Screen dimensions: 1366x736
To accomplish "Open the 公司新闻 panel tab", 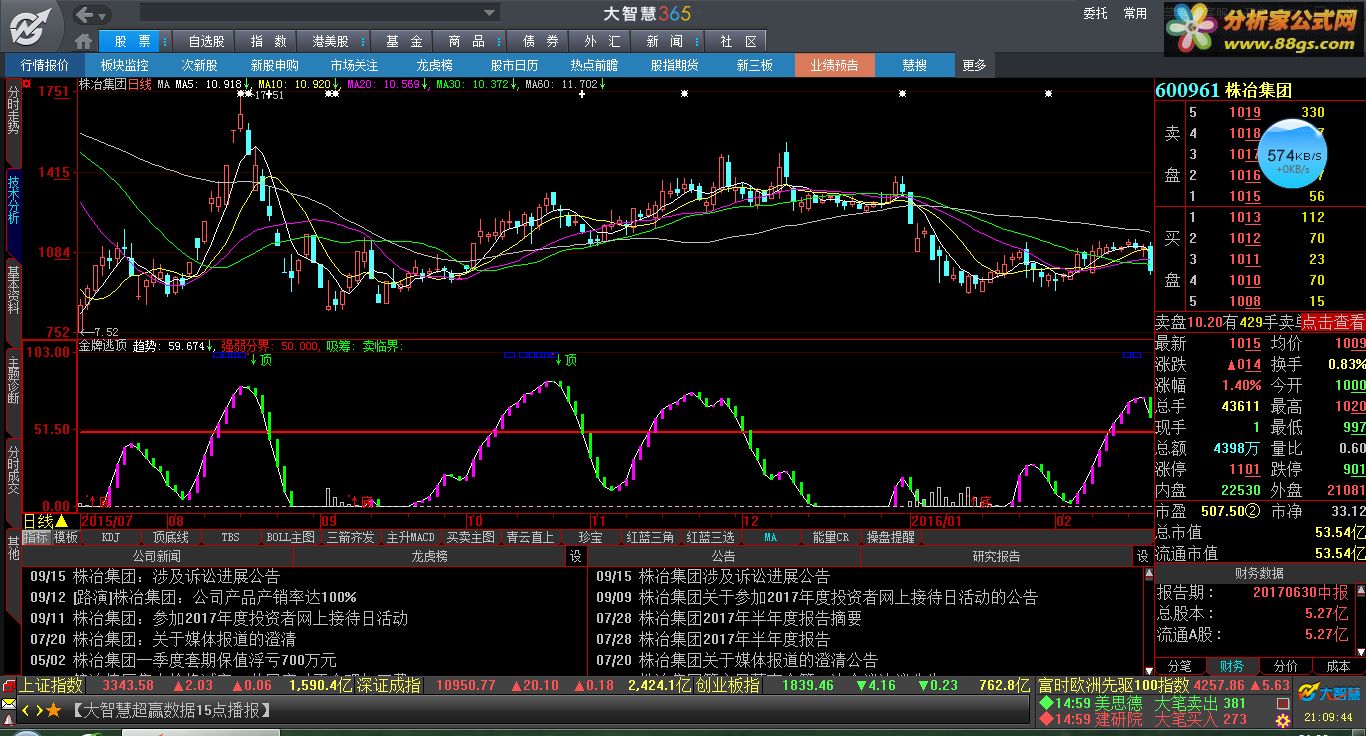I will click(x=157, y=556).
